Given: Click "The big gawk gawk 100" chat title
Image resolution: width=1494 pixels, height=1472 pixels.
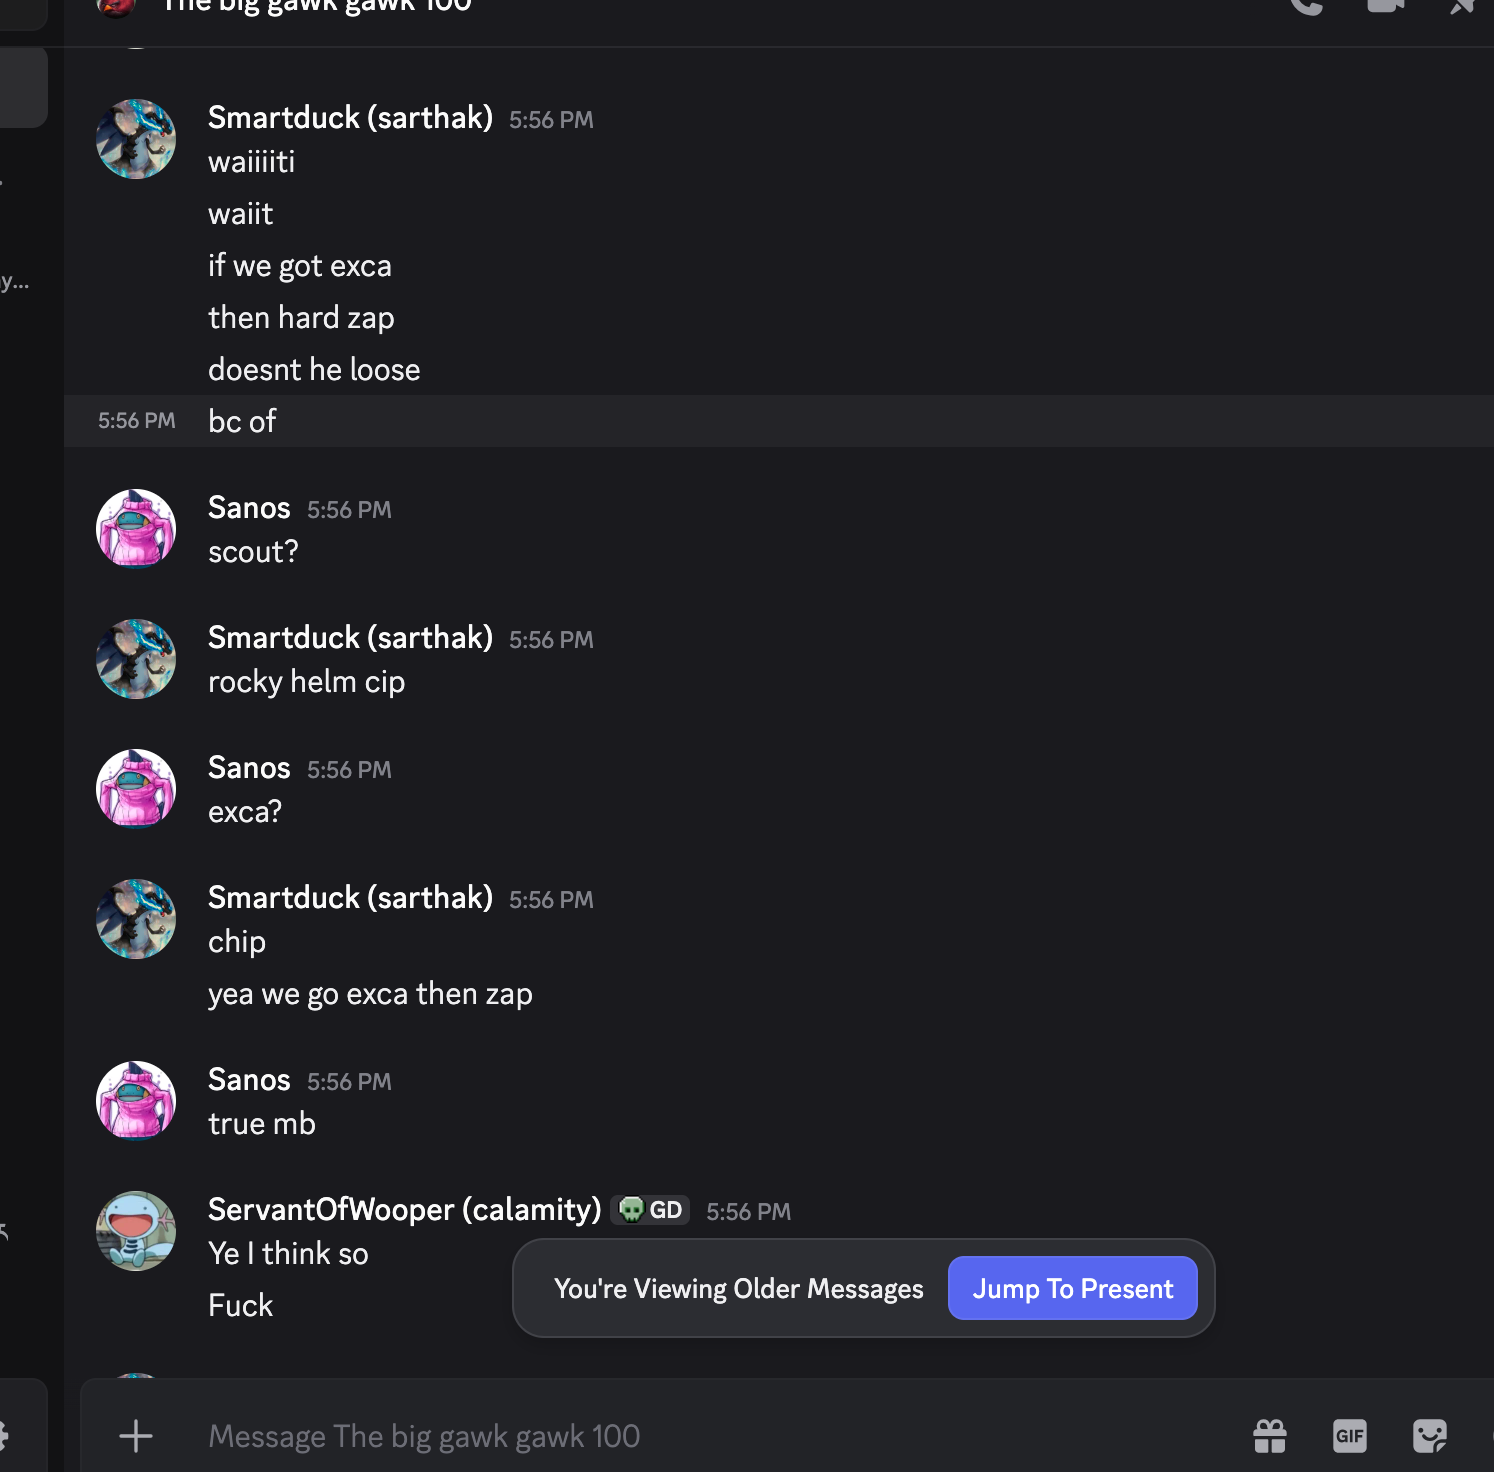Looking at the screenshot, I should [x=318, y=6].
